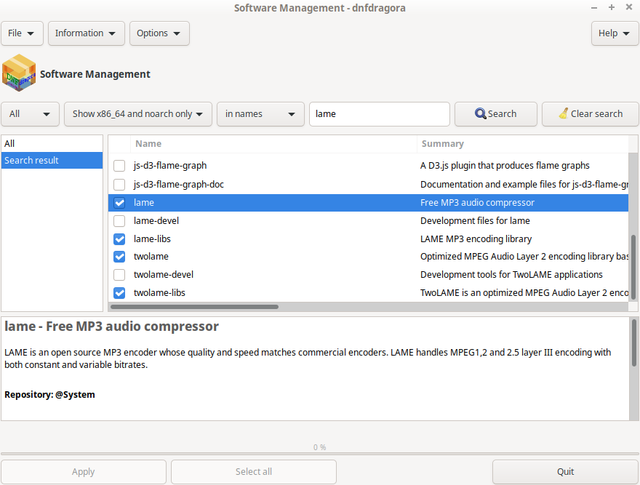Screen dimensions: 640x485
Task: Click the magnifier icon on the Search button
Action: point(480,113)
